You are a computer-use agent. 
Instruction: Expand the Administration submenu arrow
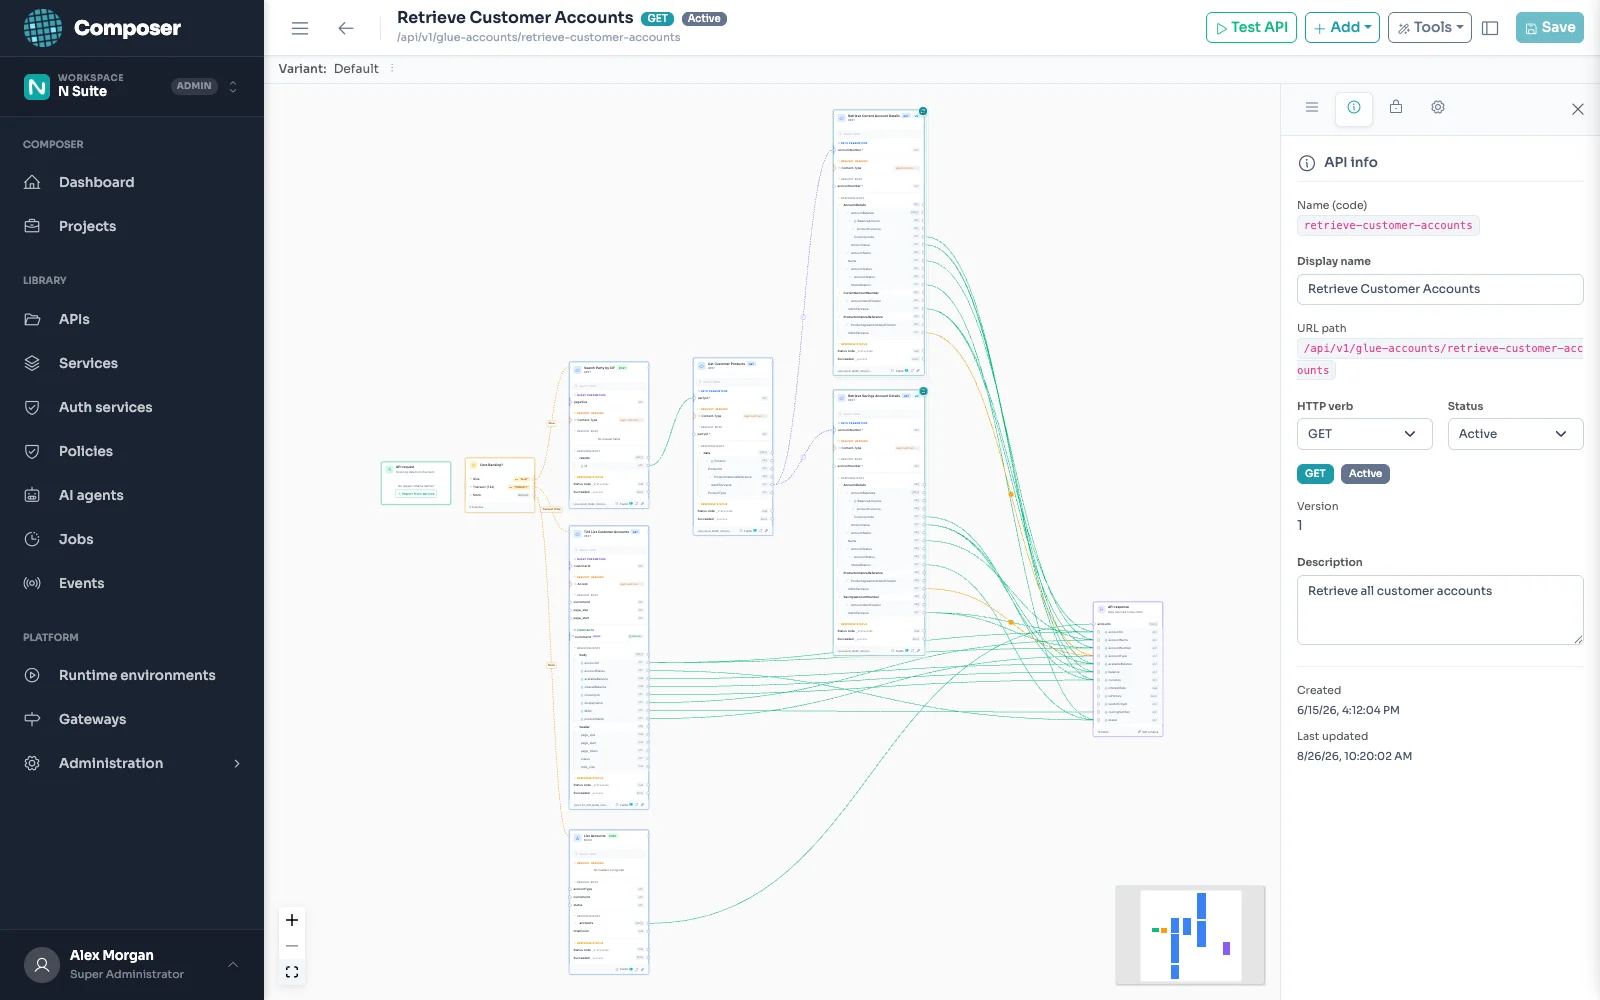[237, 763]
